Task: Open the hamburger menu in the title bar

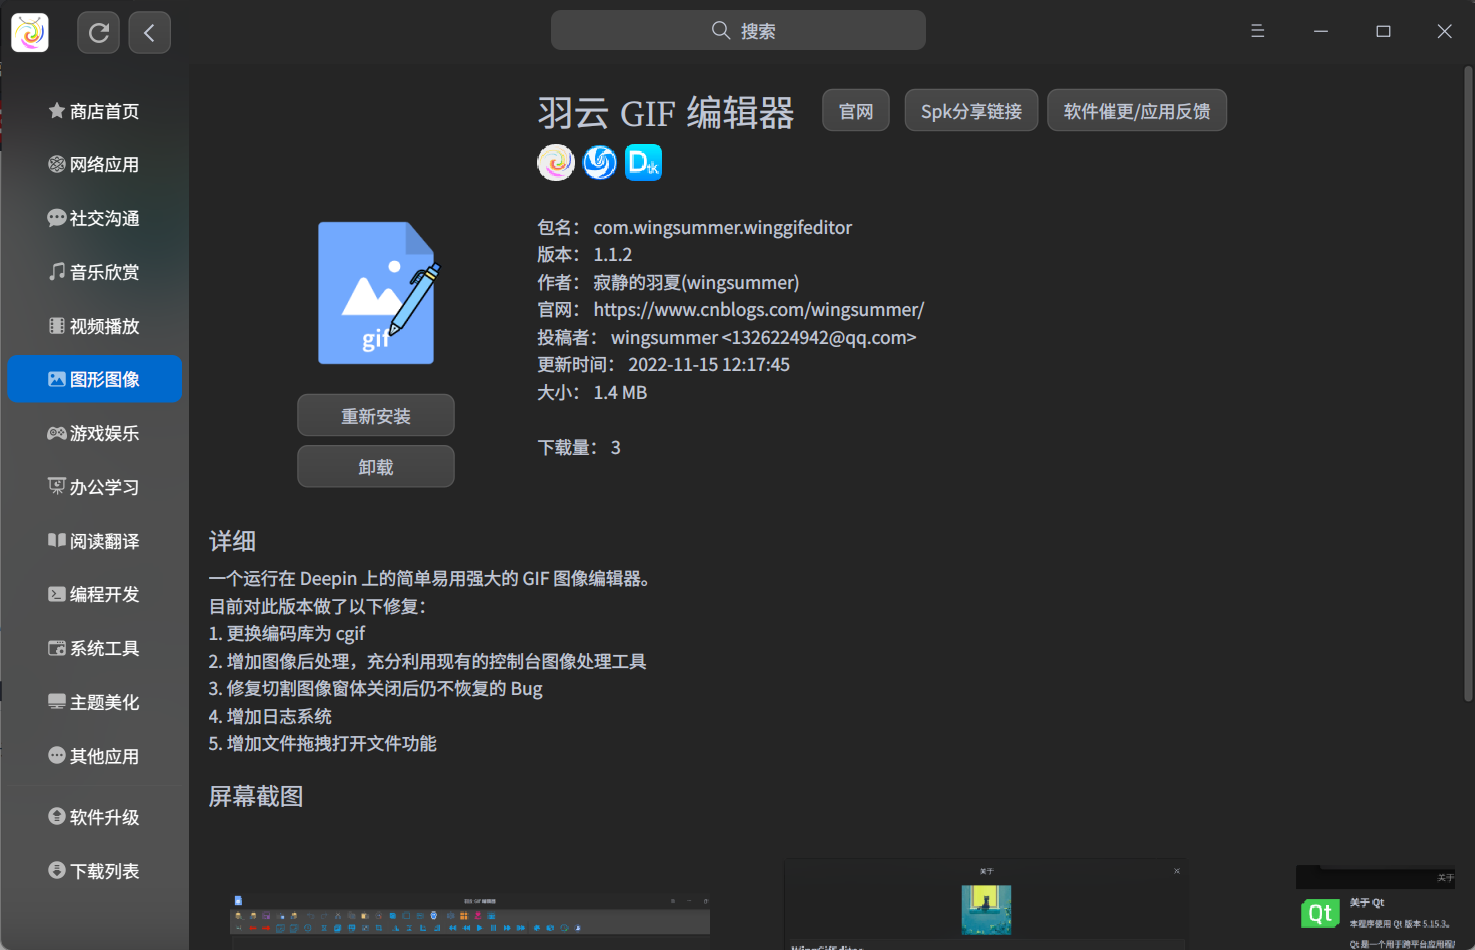Action: tap(1258, 31)
